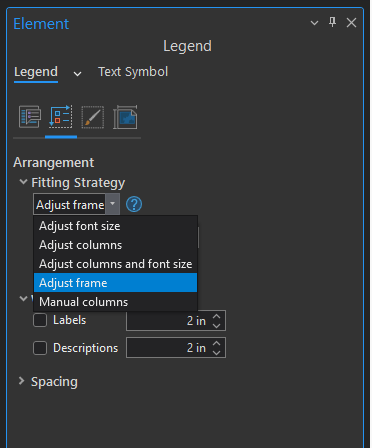Switch to the Legend tab
372x448 pixels.
(36, 72)
